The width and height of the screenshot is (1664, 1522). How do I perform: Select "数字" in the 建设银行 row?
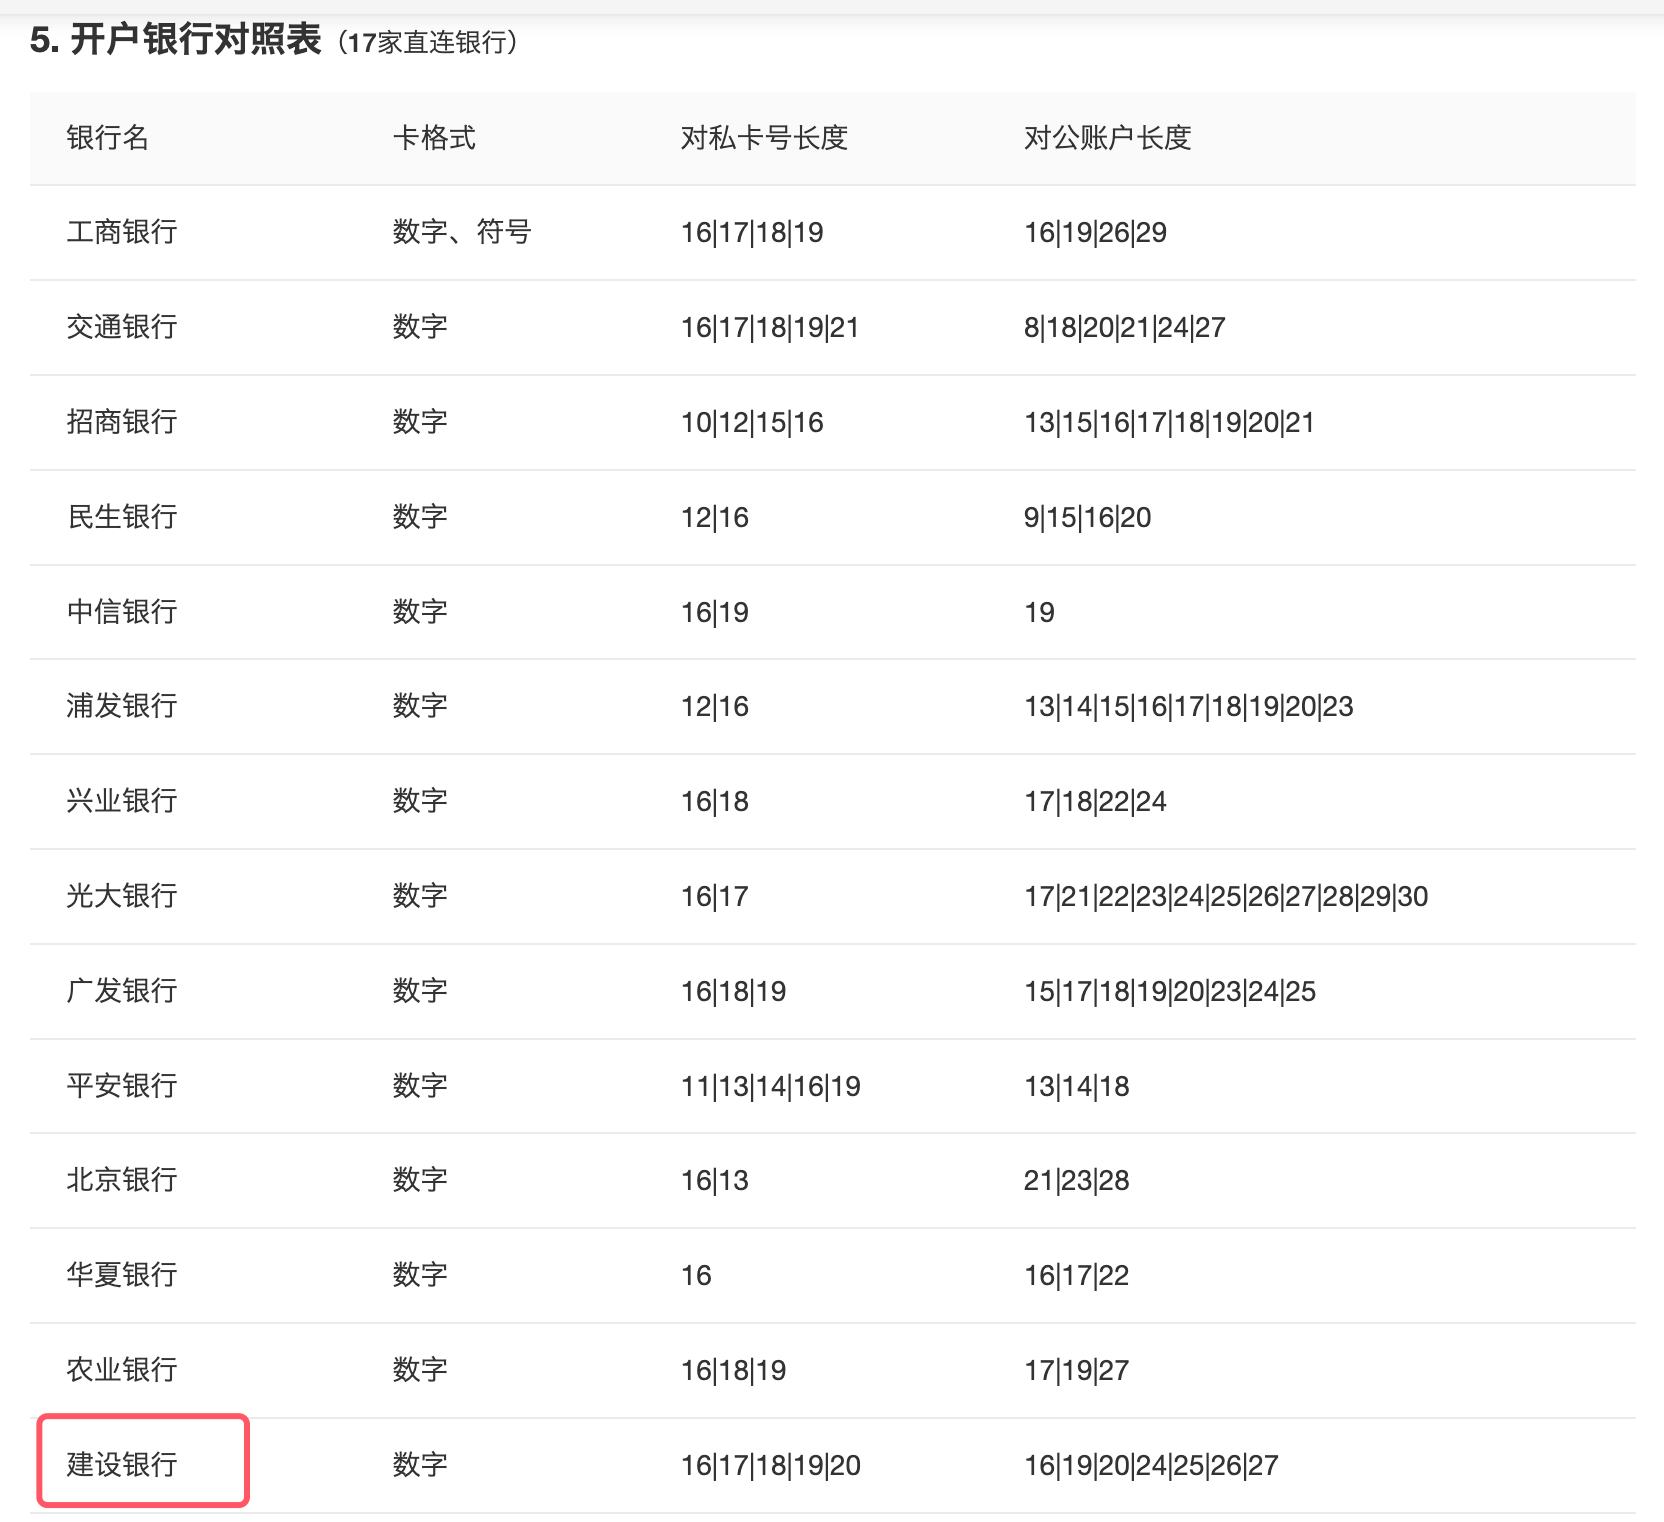pos(420,1465)
